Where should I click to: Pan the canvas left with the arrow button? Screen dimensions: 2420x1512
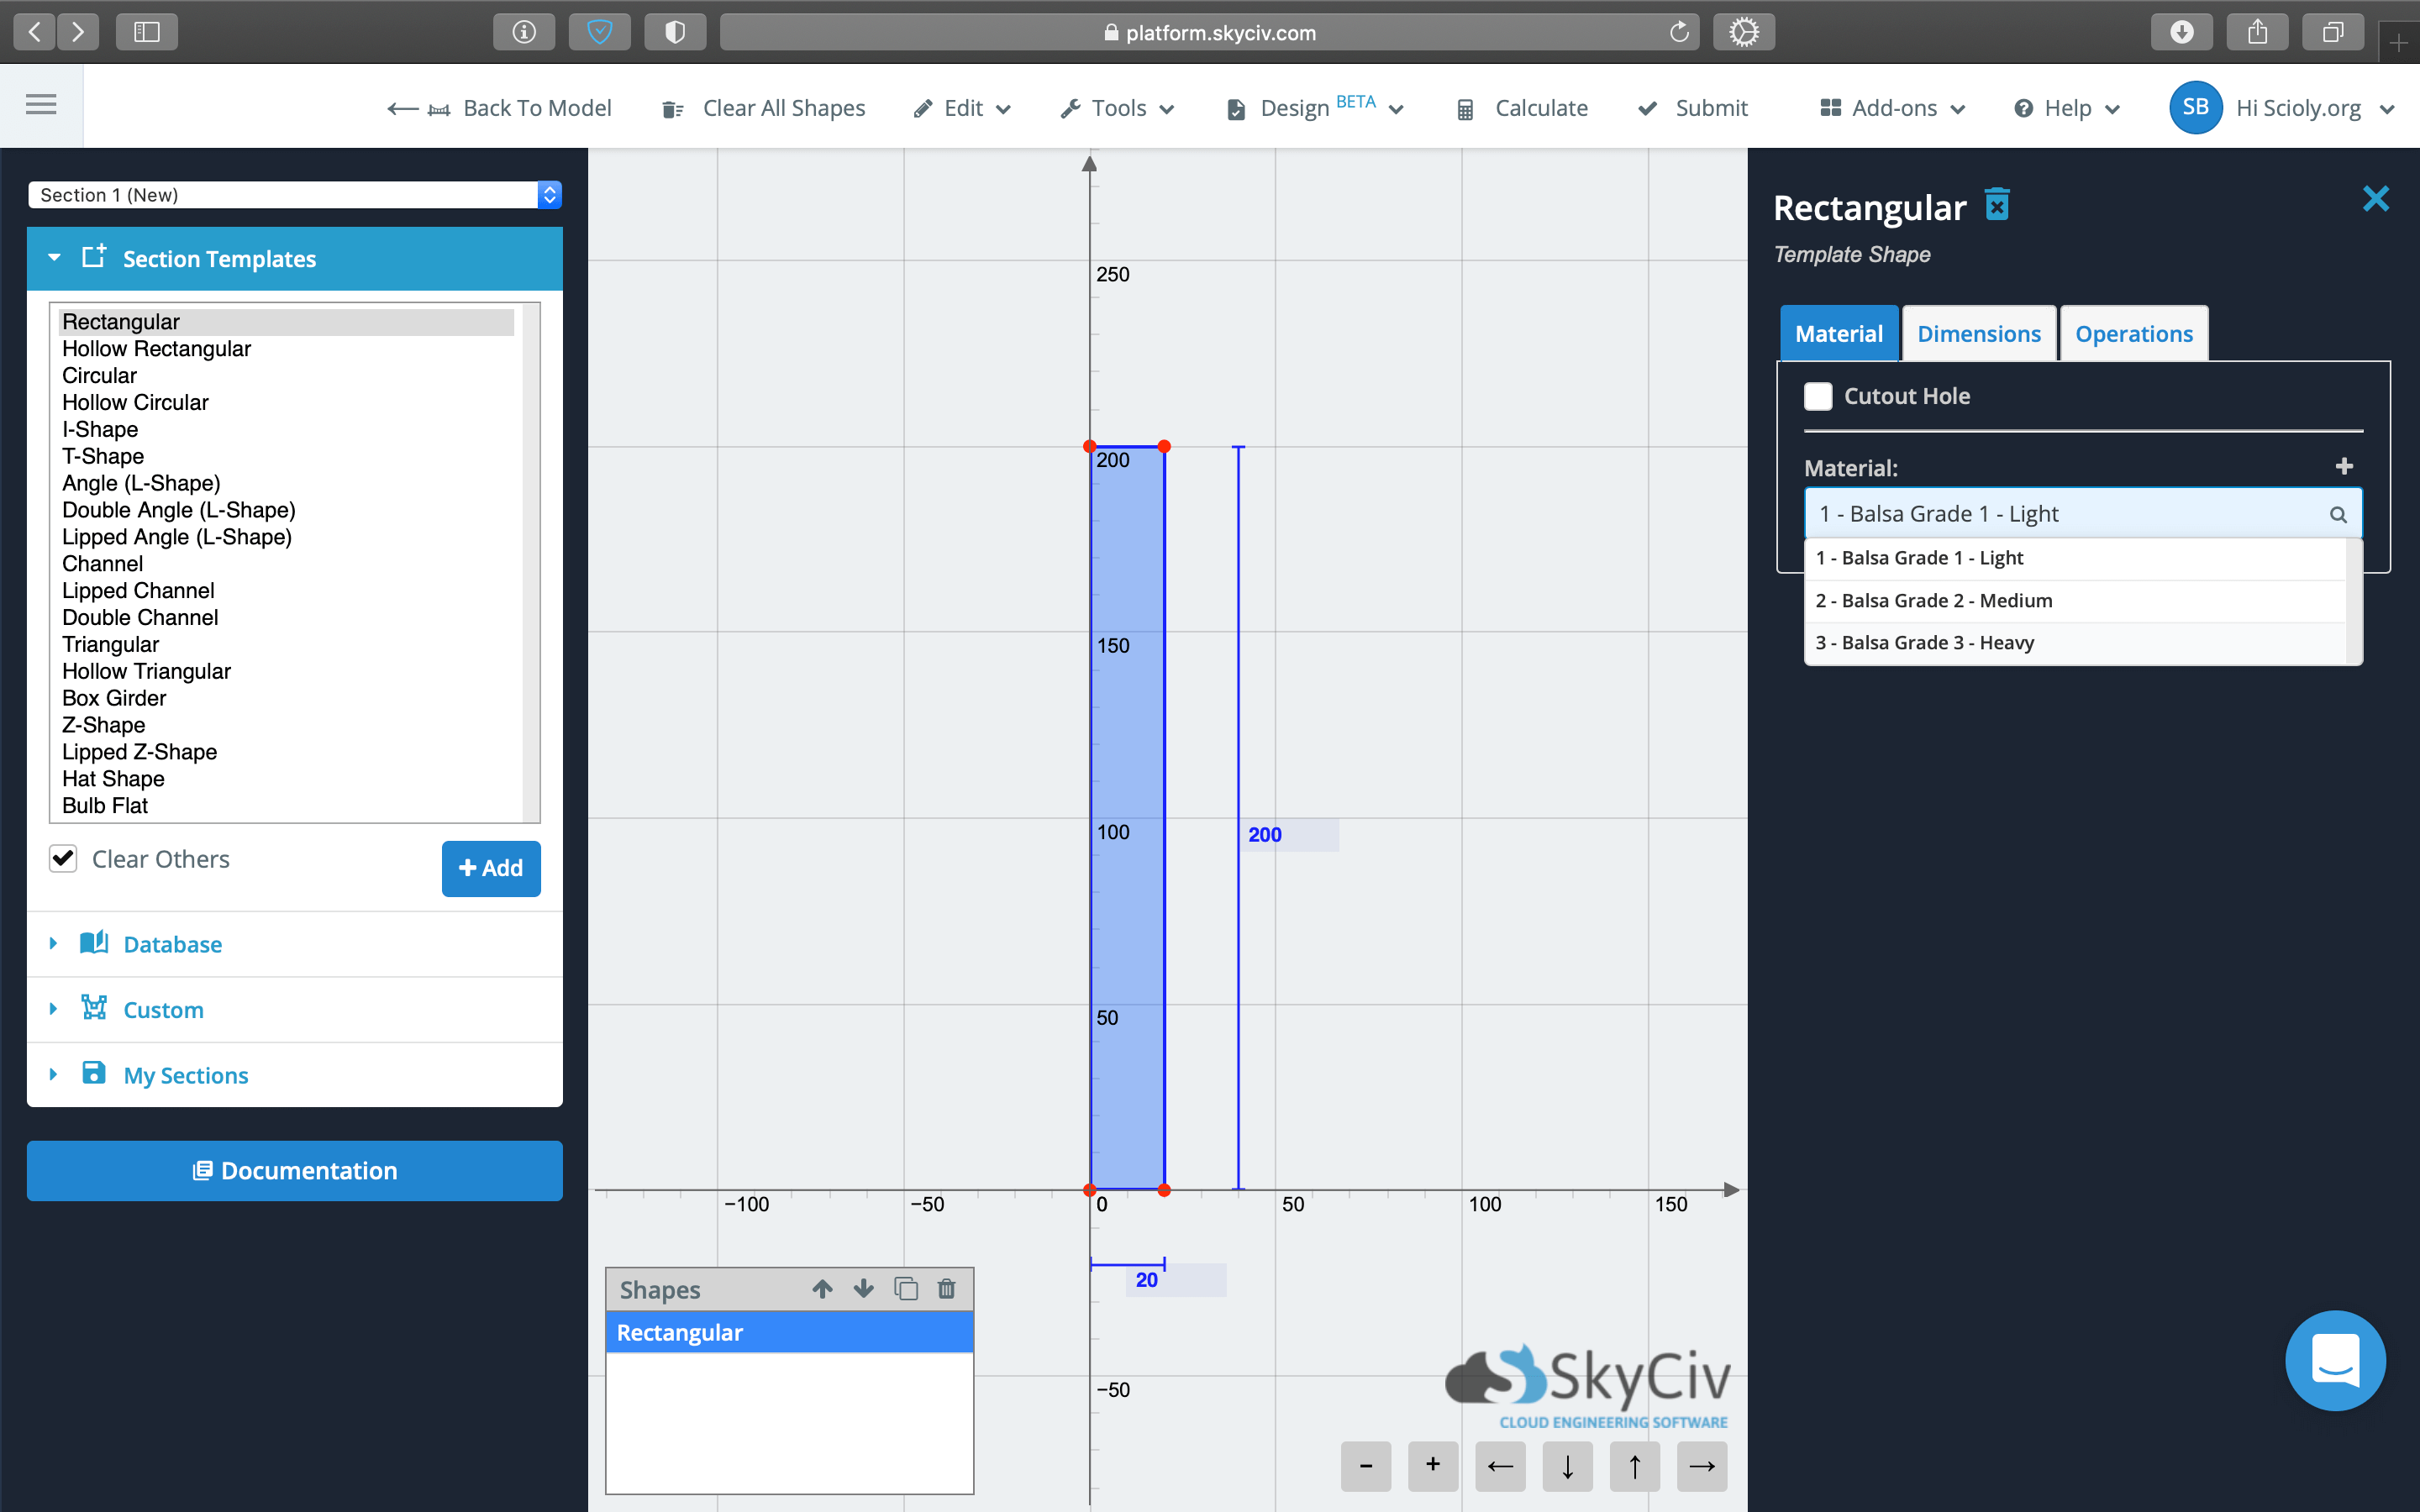(x=1499, y=1466)
